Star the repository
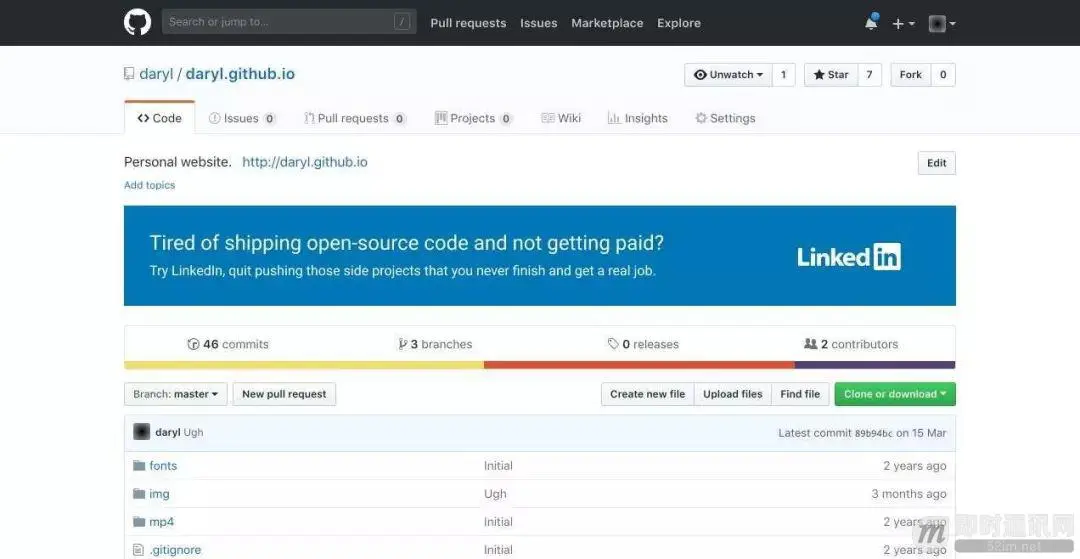Image resolution: width=1080 pixels, height=559 pixels. [x=831, y=75]
